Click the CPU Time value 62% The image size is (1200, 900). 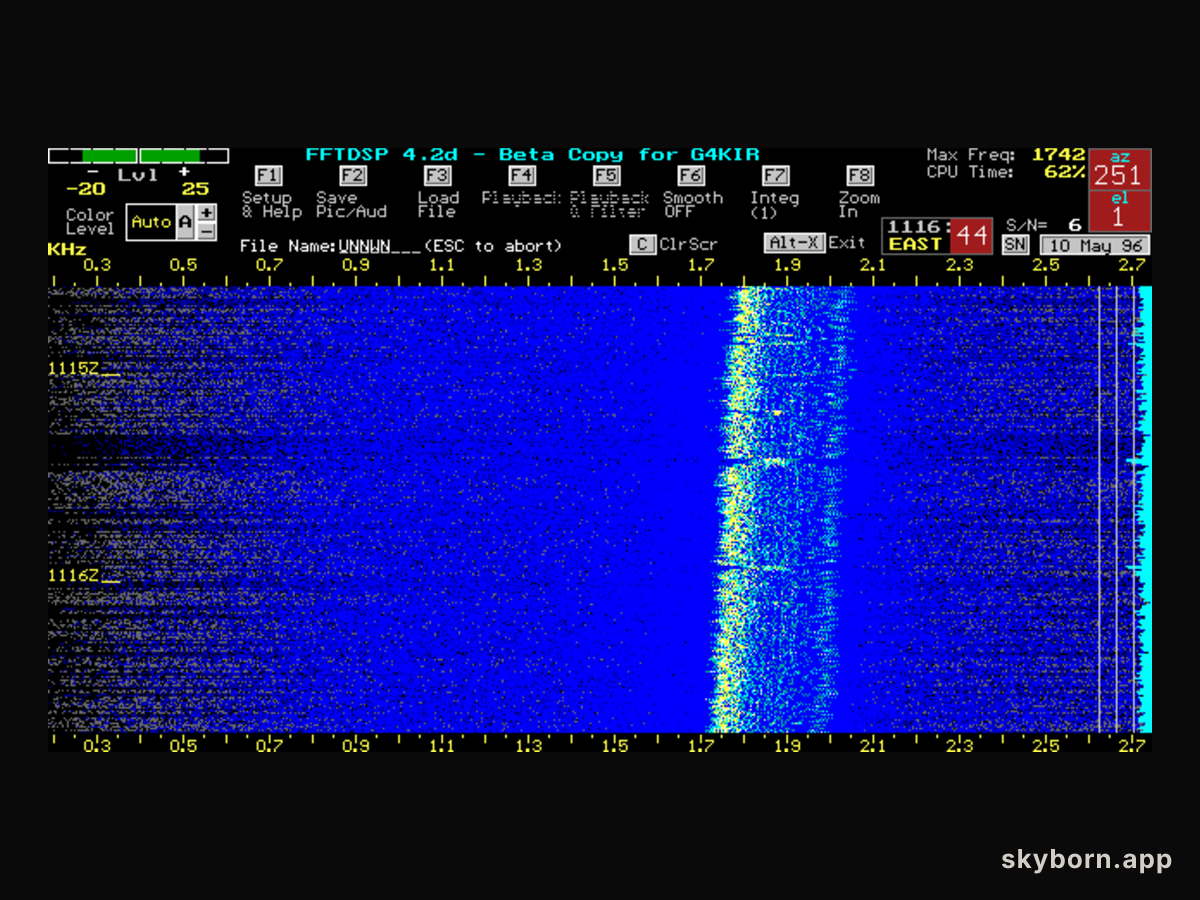[x=1065, y=172]
